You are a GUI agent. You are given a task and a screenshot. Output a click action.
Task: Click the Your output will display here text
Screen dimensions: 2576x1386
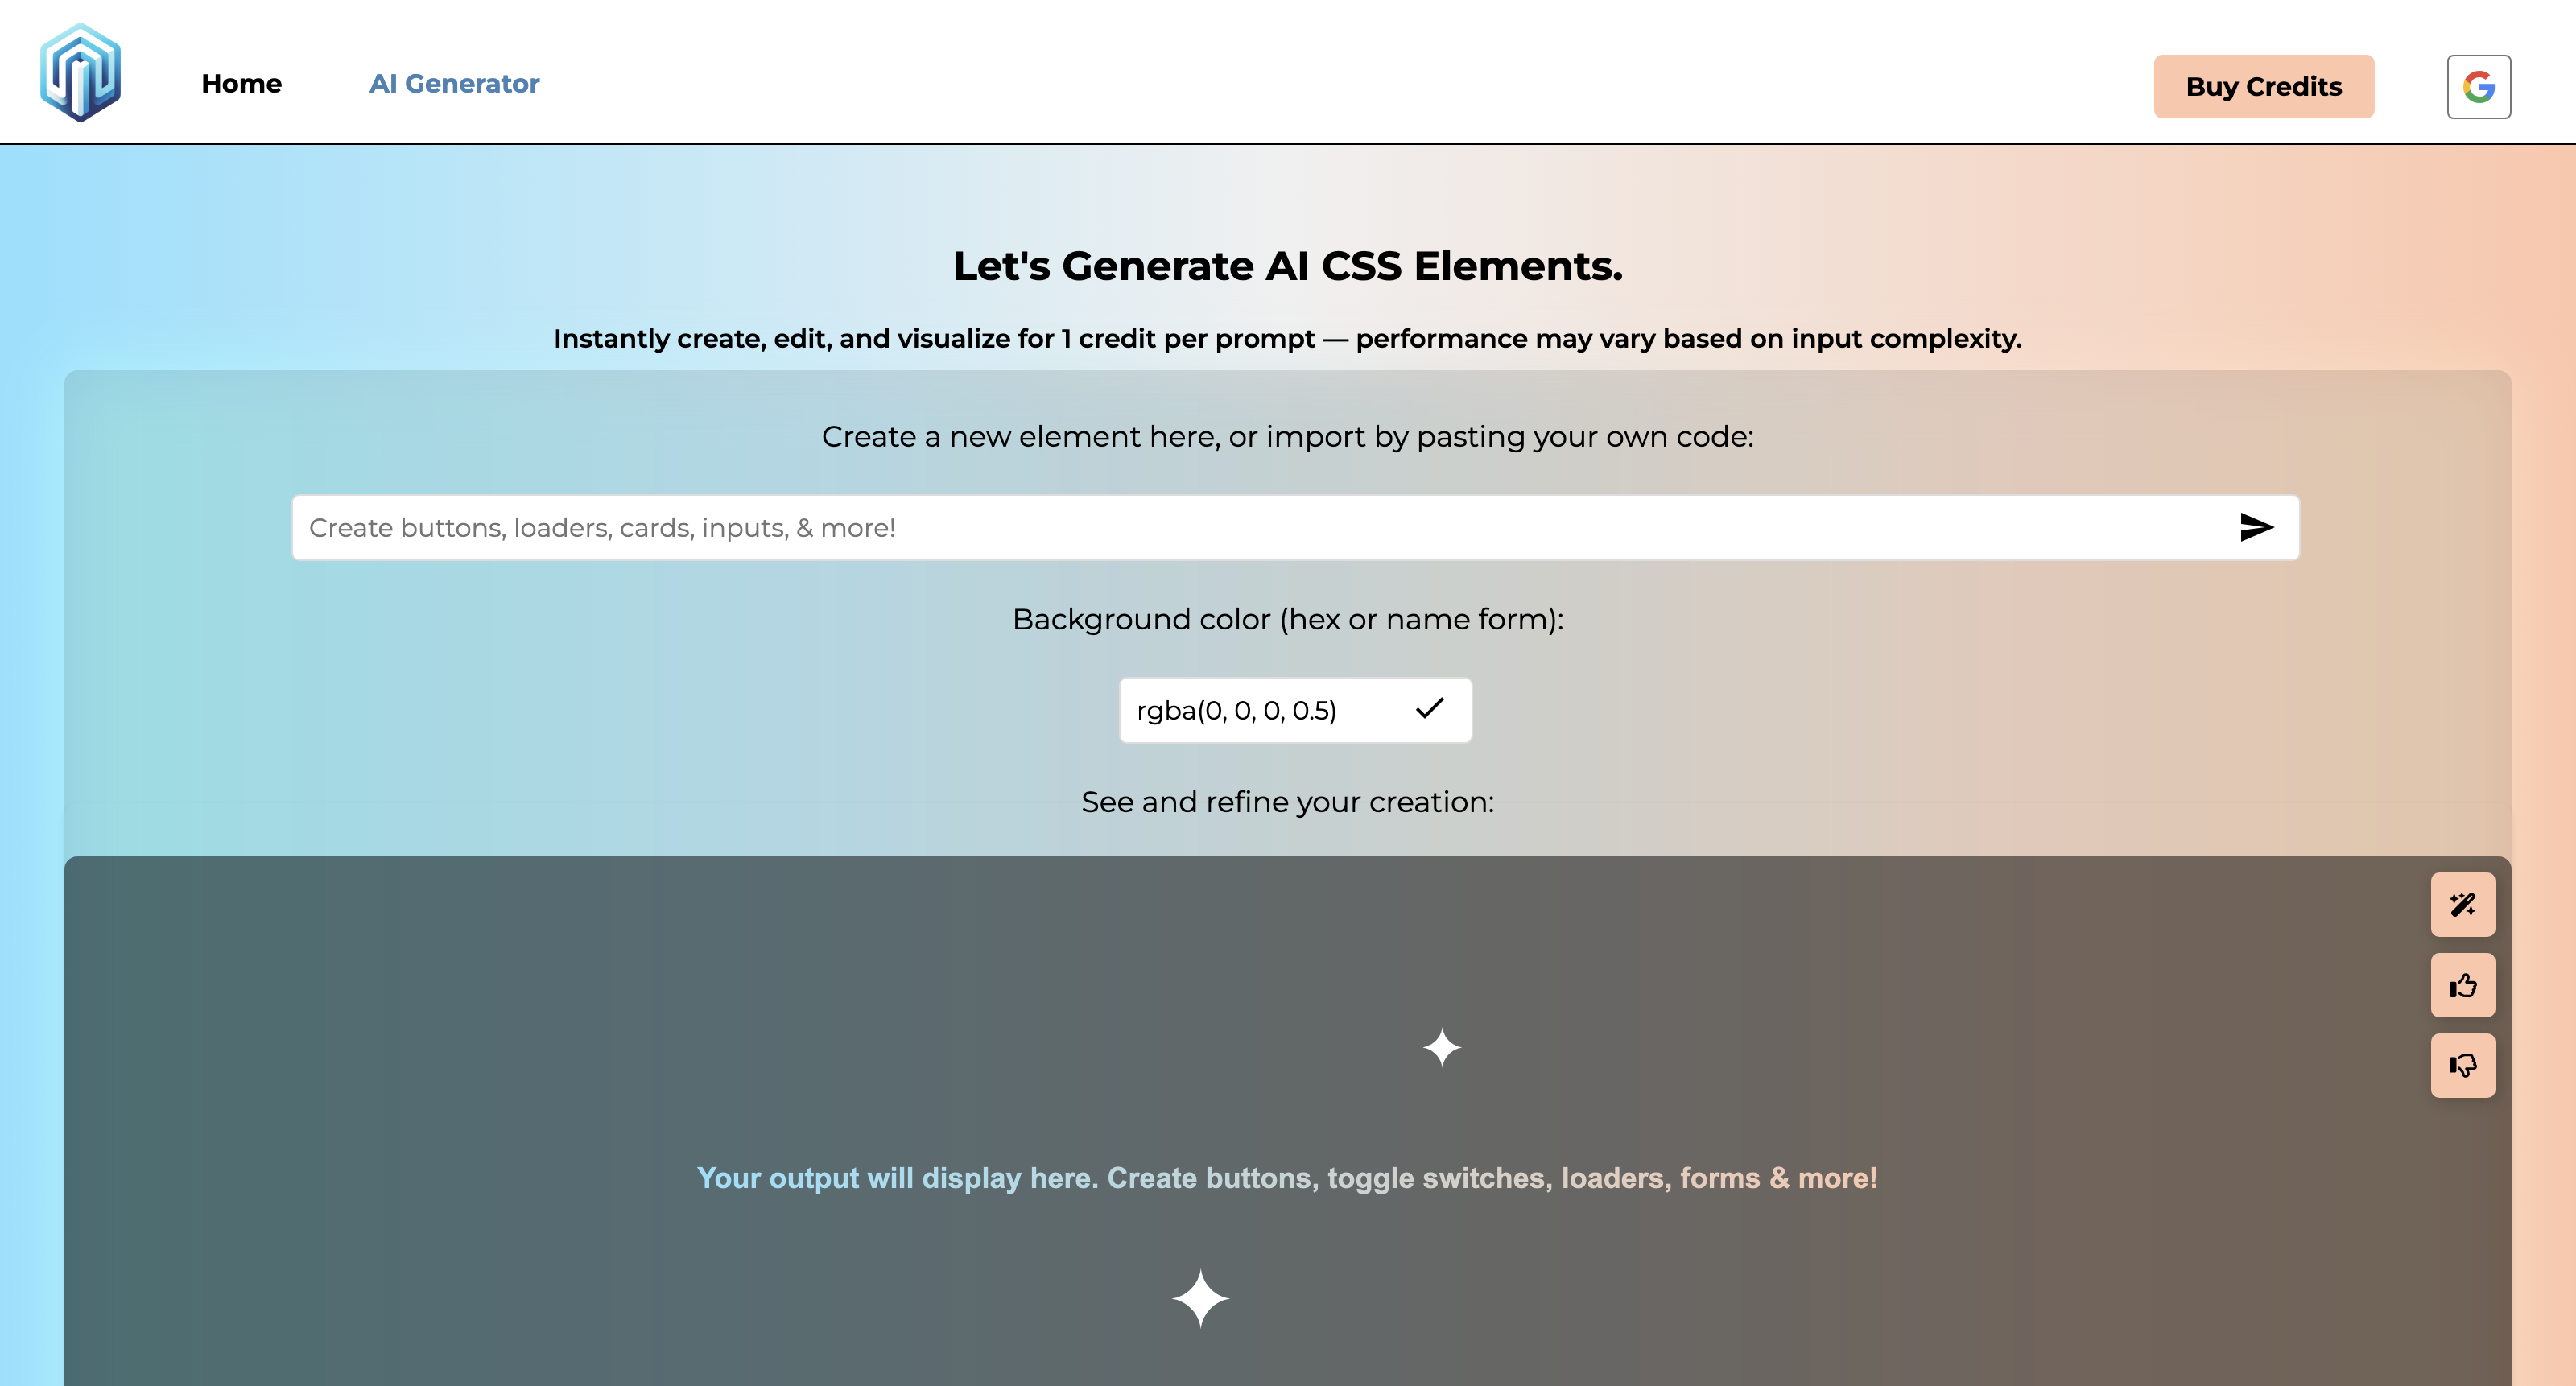click(1287, 1178)
